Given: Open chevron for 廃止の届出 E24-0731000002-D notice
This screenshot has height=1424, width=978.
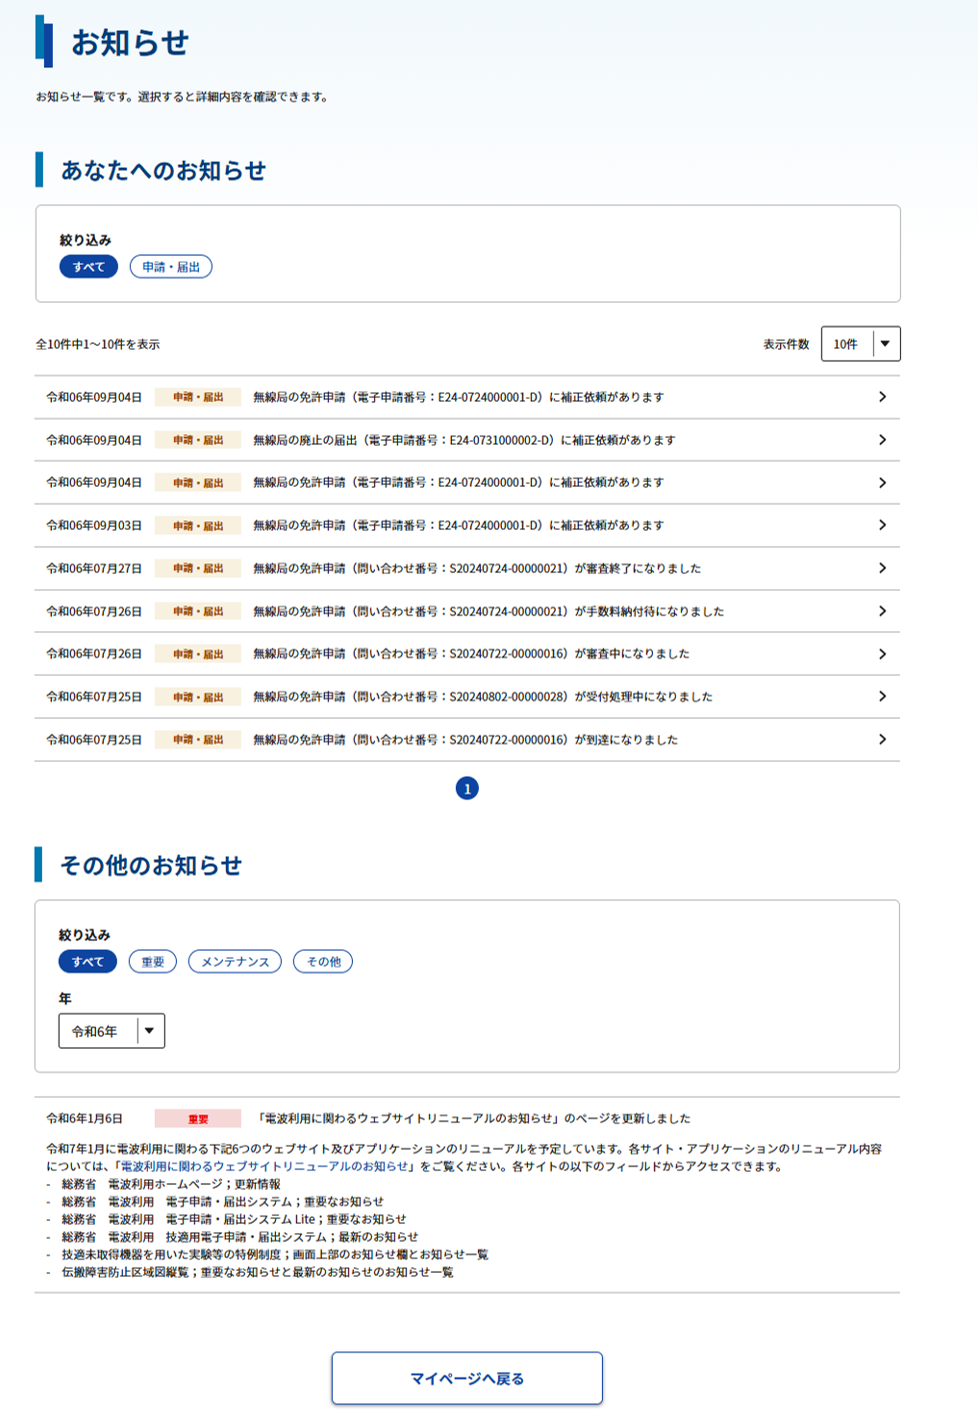Looking at the screenshot, I should 882,440.
